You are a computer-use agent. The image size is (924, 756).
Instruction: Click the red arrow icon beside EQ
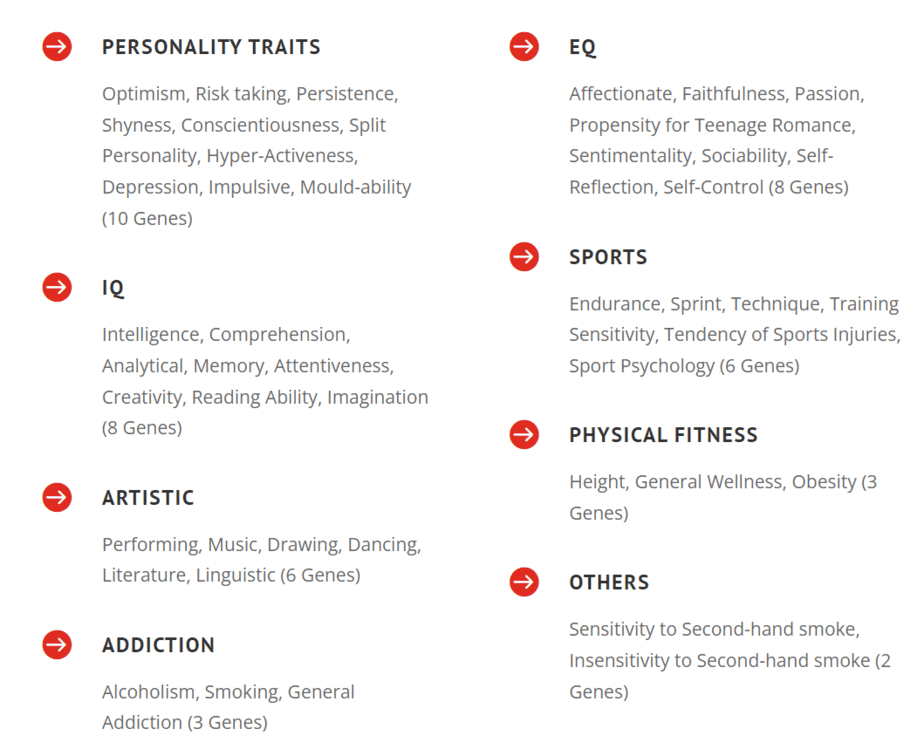click(524, 47)
